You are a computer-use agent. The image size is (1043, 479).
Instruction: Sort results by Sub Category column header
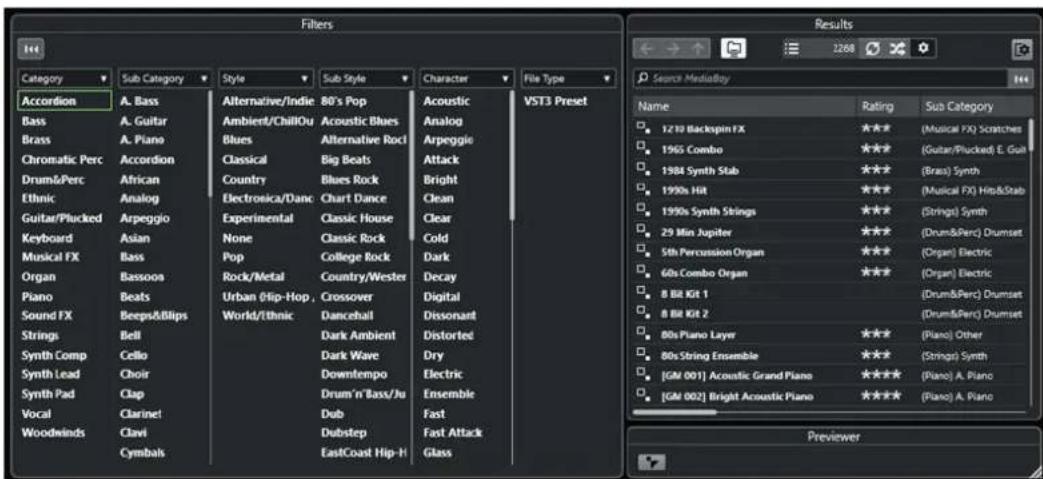[974, 106]
